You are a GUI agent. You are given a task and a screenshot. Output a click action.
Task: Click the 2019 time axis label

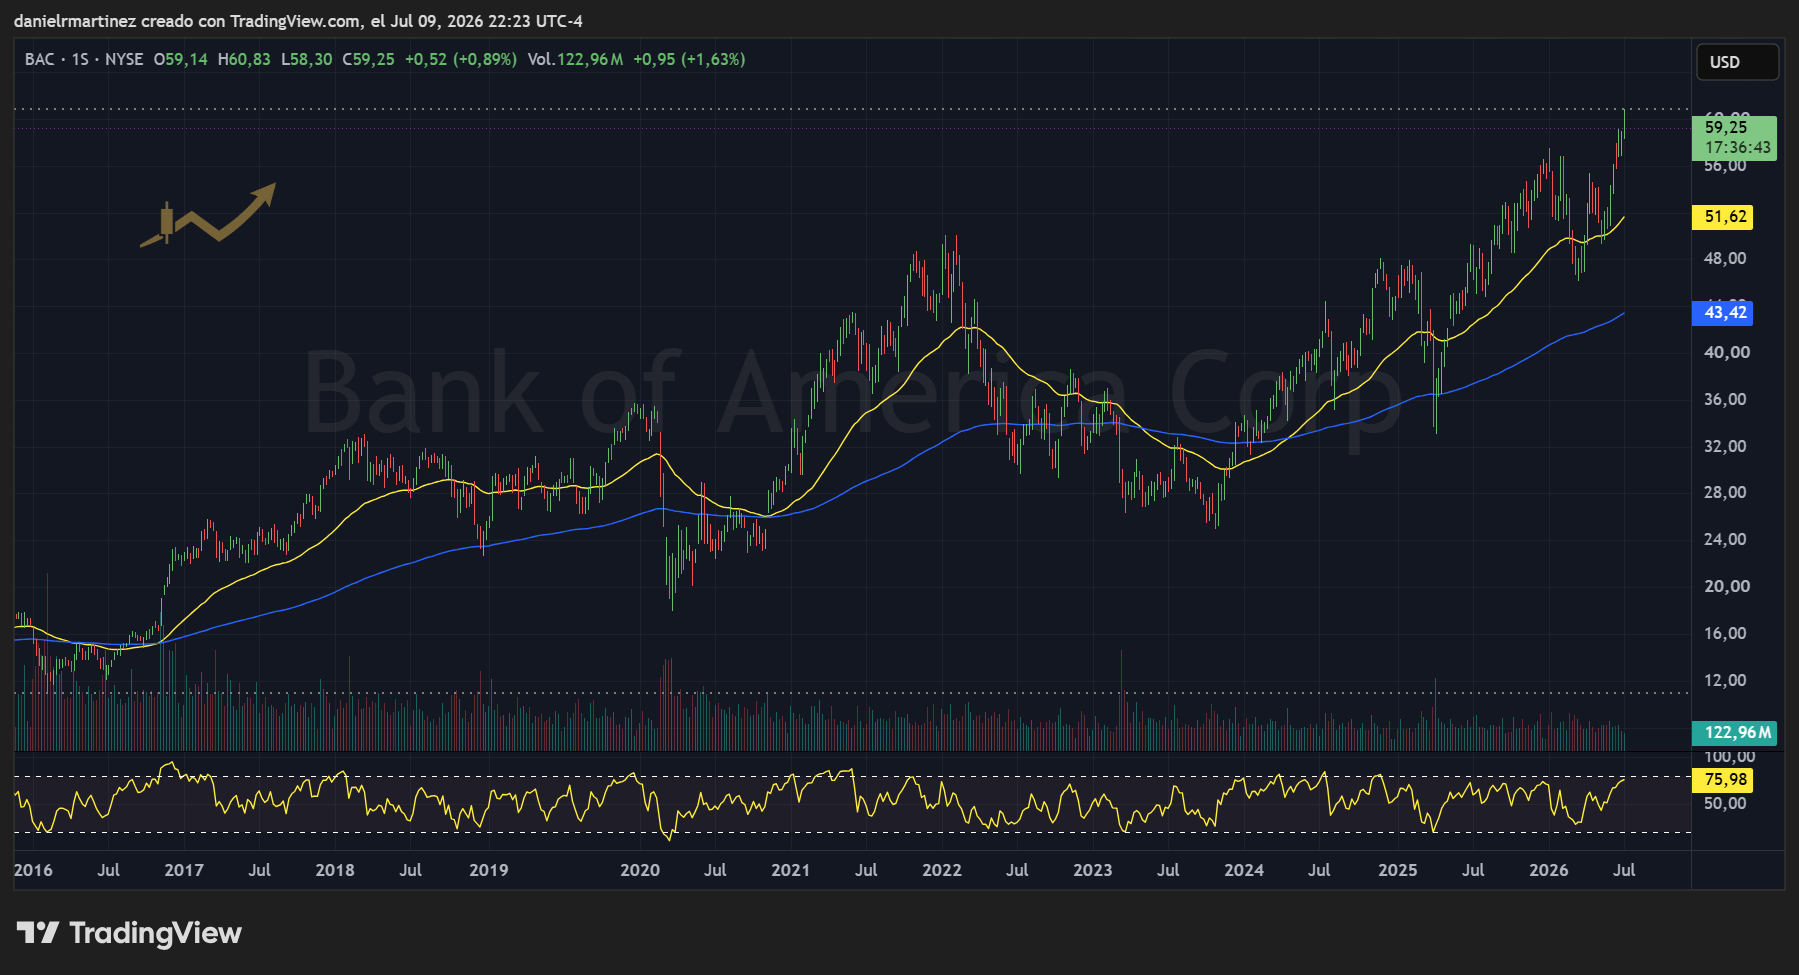point(489,870)
